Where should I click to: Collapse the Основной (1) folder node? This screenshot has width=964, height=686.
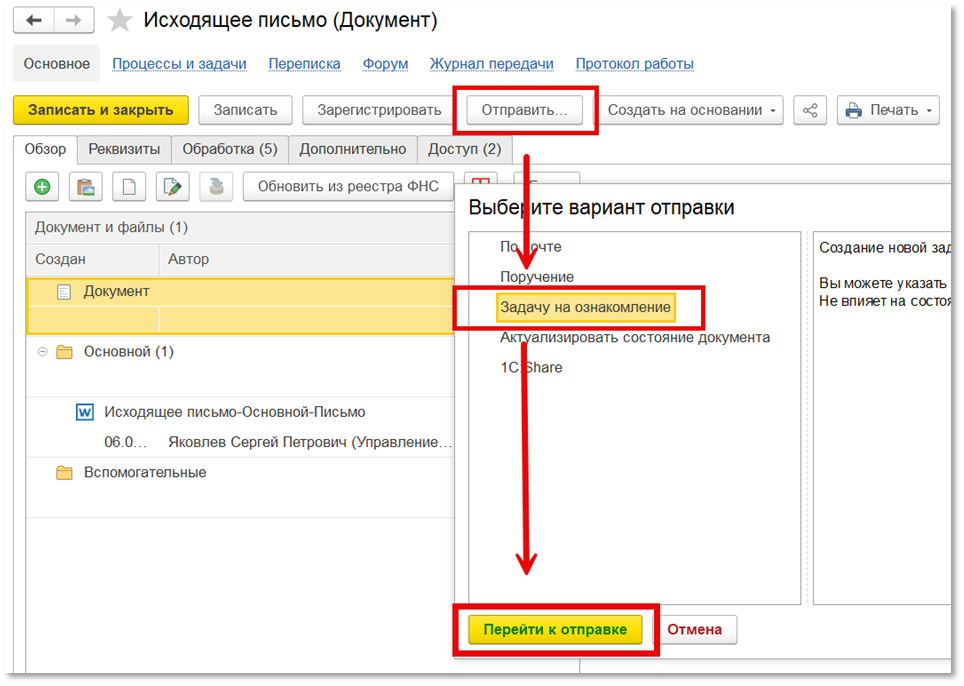point(42,352)
